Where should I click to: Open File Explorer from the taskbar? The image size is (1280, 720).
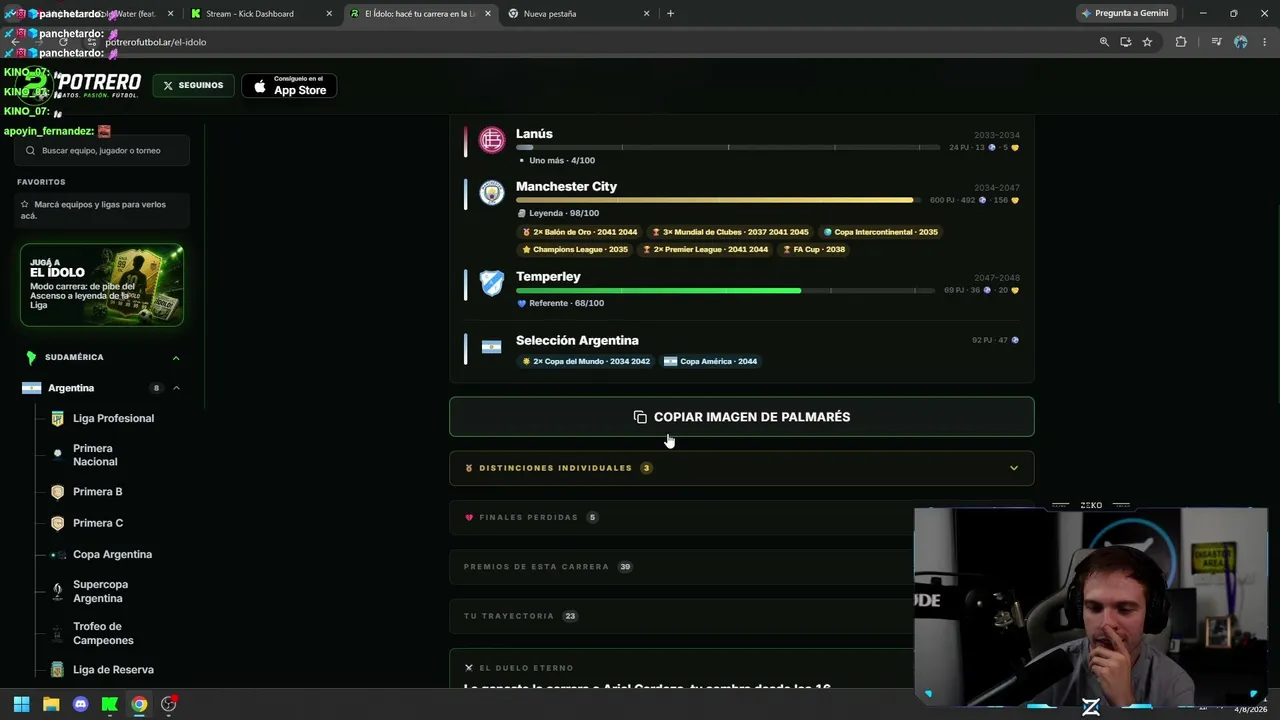click(51, 704)
